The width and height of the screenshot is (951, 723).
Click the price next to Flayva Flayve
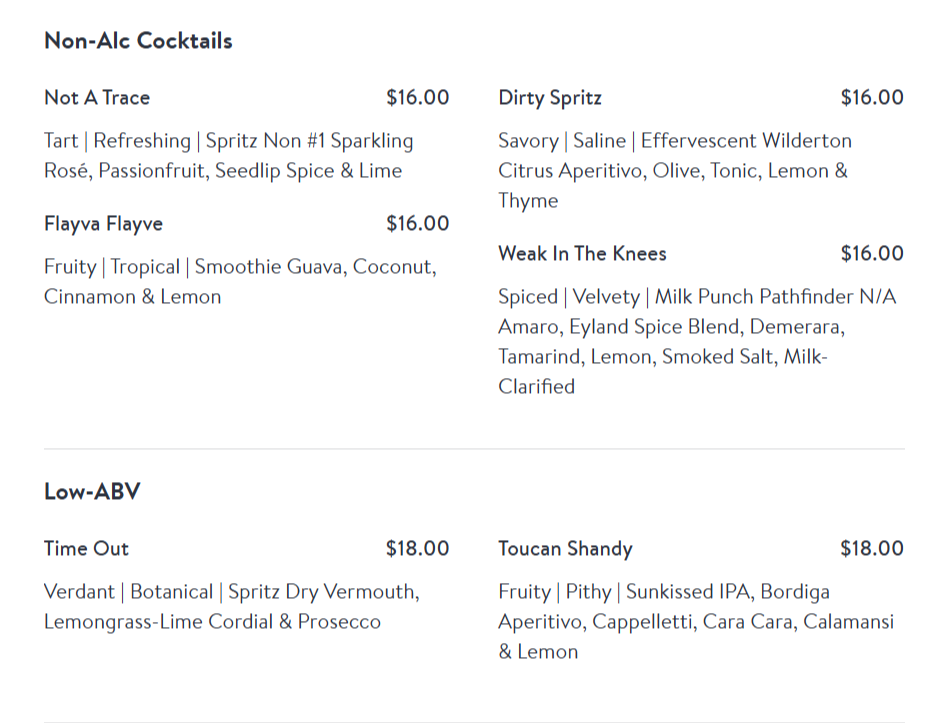(x=417, y=224)
